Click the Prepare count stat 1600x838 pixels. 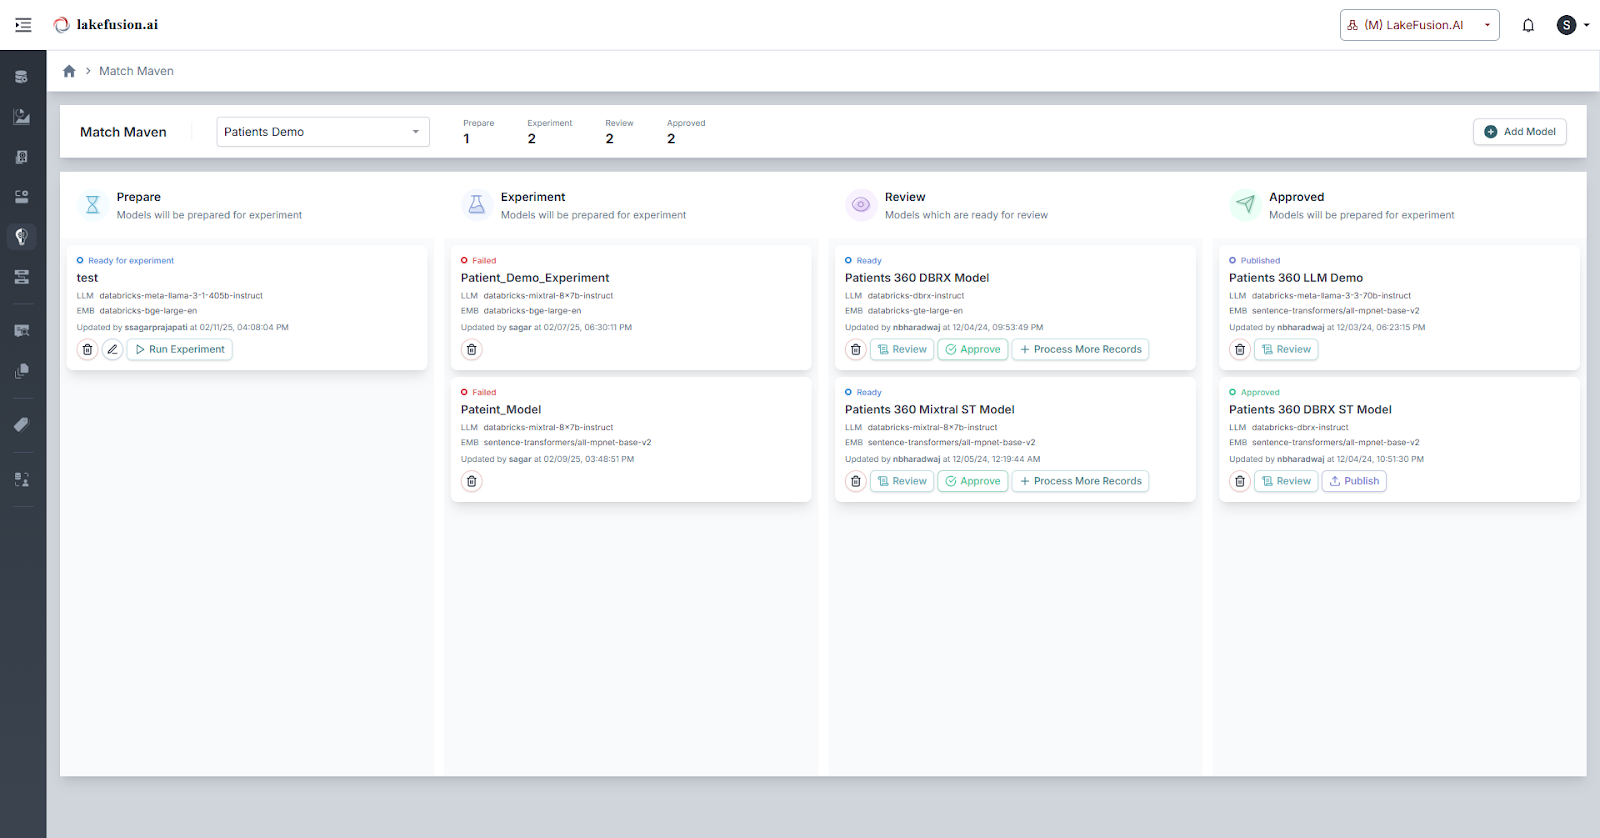pyautogui.click(x=478, y=131)
